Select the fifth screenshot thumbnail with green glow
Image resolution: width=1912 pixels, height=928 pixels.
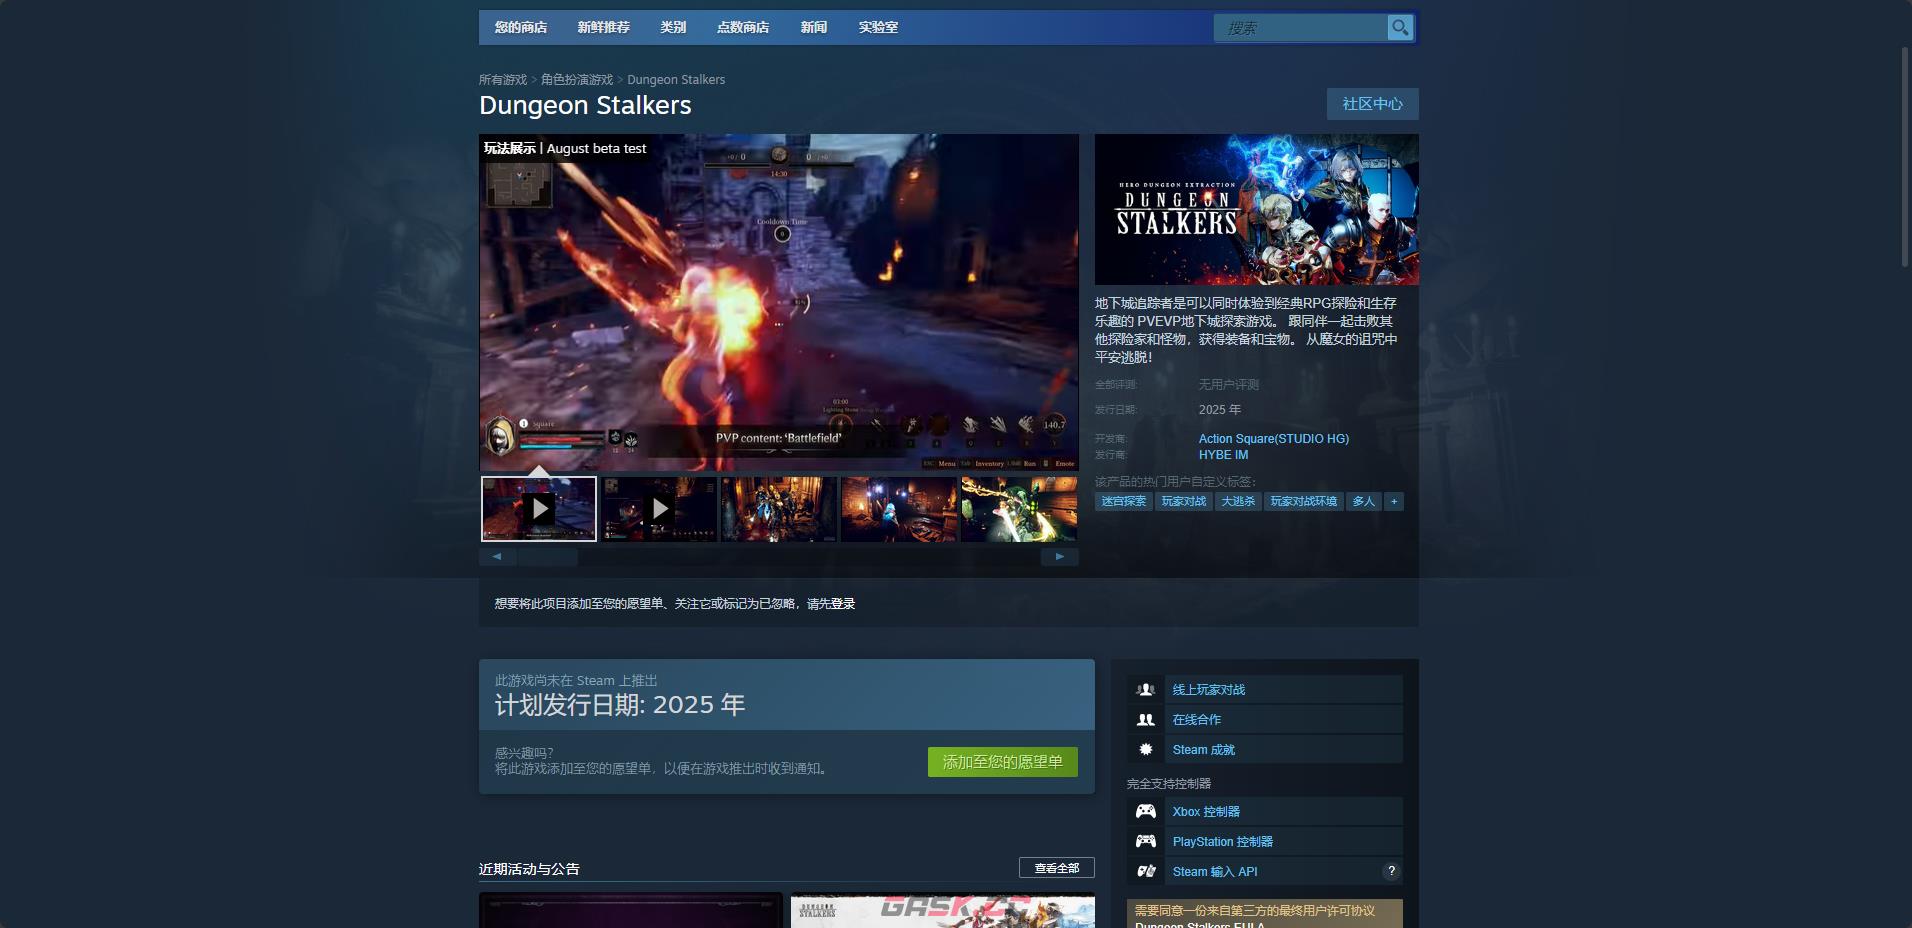click(1019, 509)
